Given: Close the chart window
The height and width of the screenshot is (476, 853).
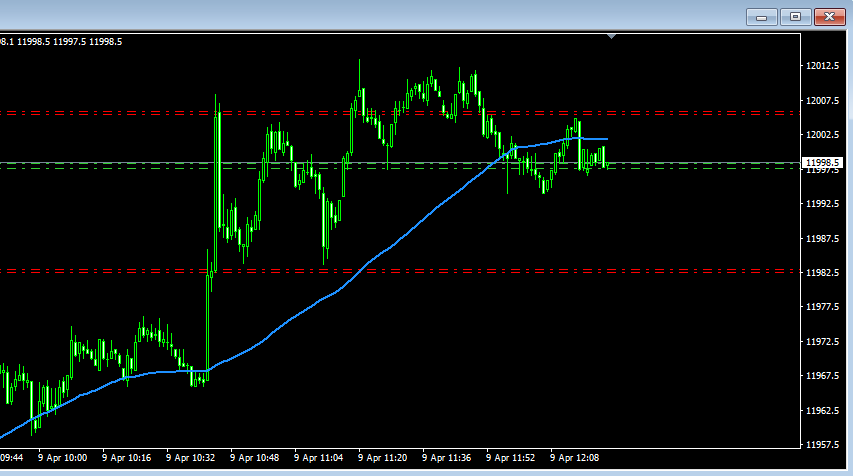Looking at the screenshot, I should pos(830,17).
